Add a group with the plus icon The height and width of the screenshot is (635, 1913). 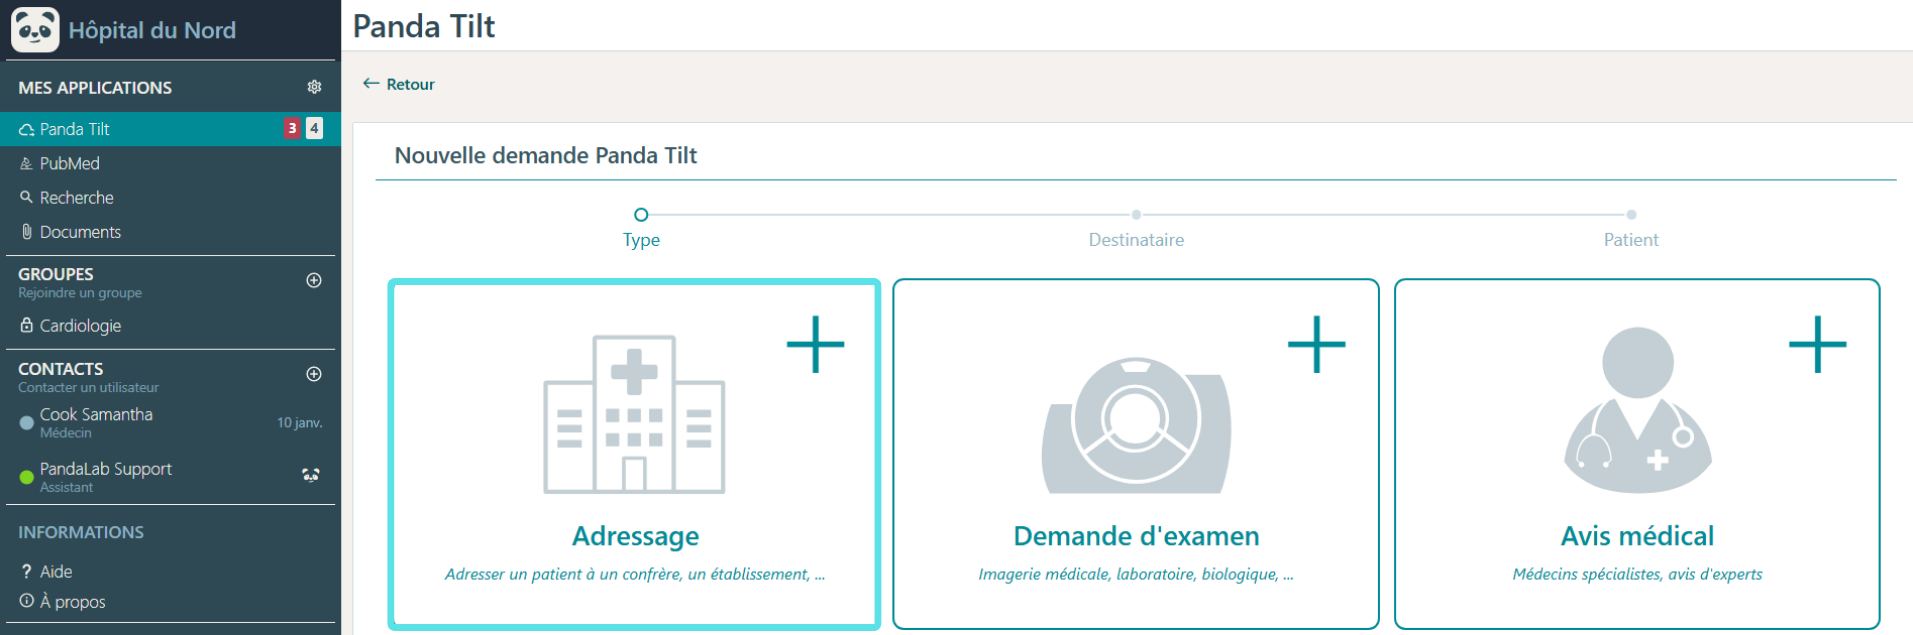(x=314, y=280)
